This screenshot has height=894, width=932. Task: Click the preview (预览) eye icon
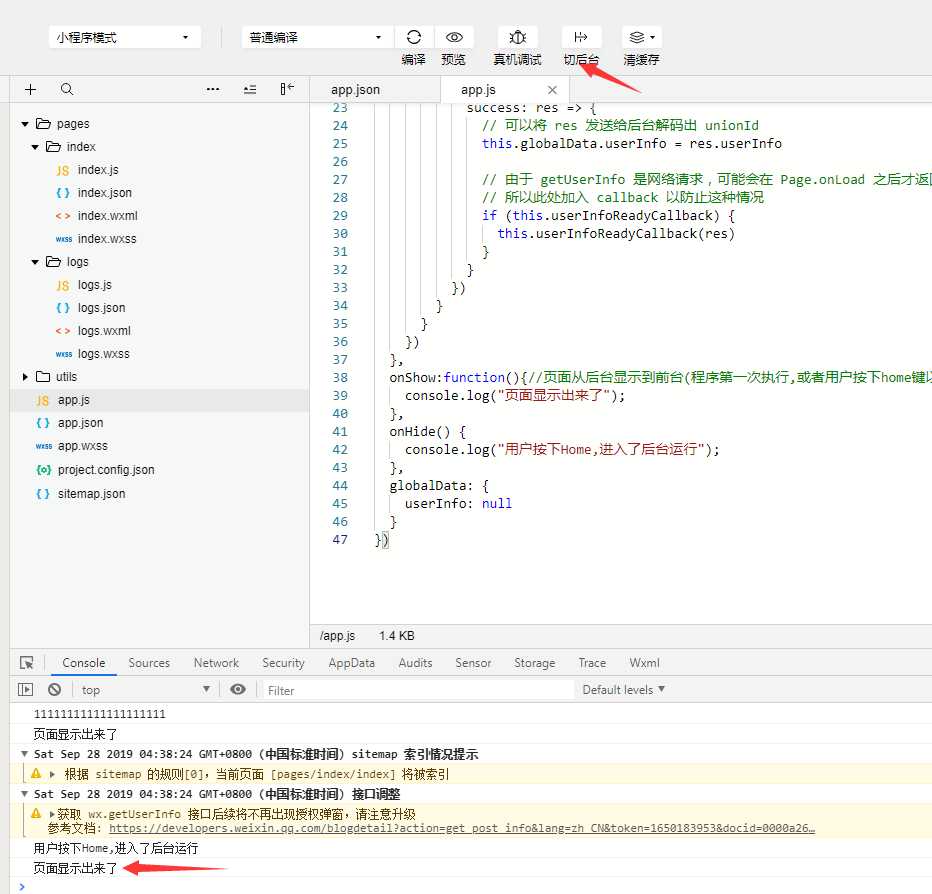tap(454, 37)
